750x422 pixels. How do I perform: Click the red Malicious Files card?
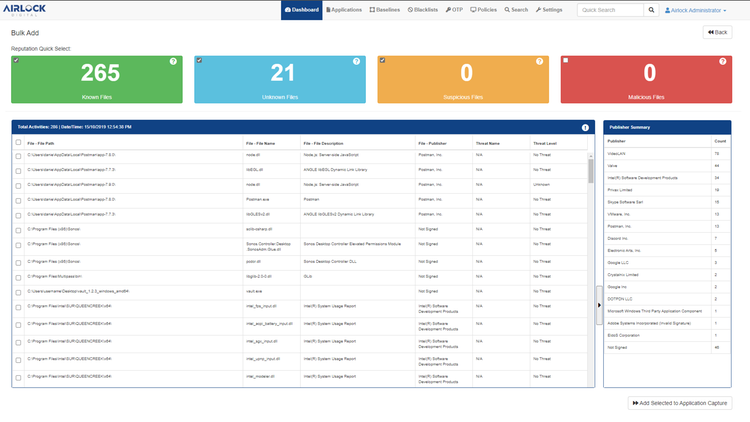click(x=646, y=79)
